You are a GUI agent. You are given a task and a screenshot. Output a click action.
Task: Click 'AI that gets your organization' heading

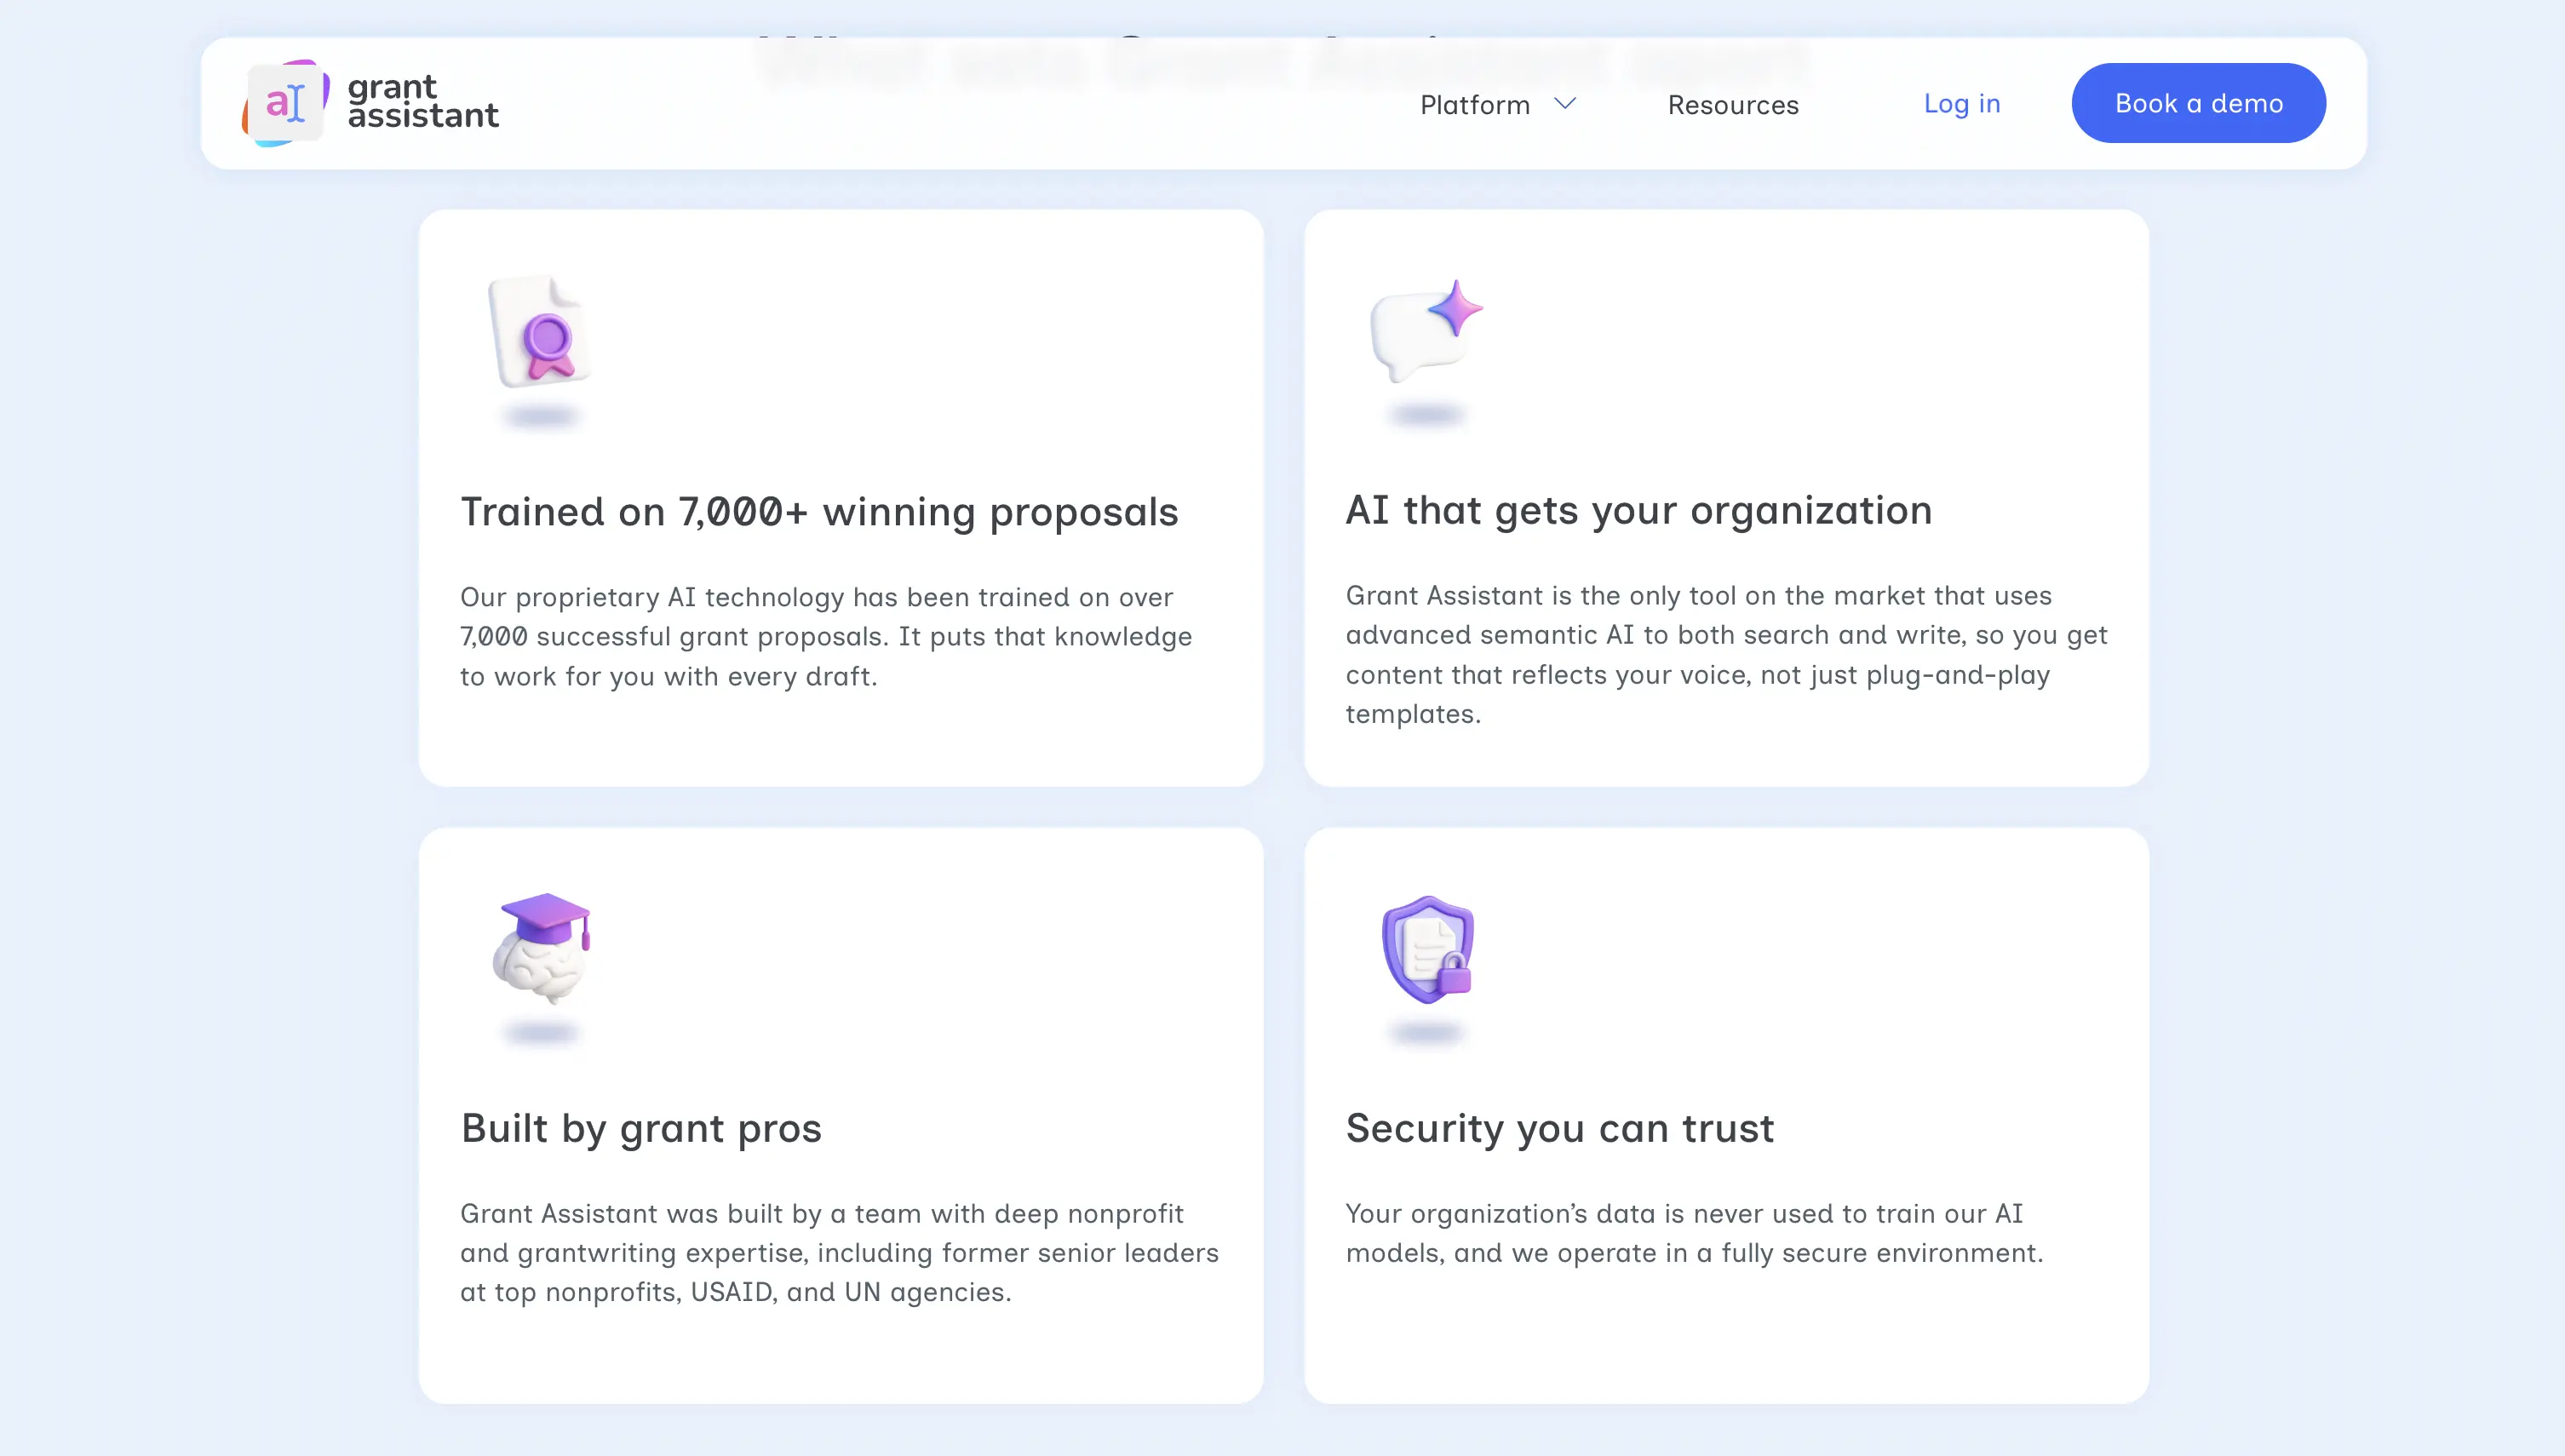[x=1638, y=510]
